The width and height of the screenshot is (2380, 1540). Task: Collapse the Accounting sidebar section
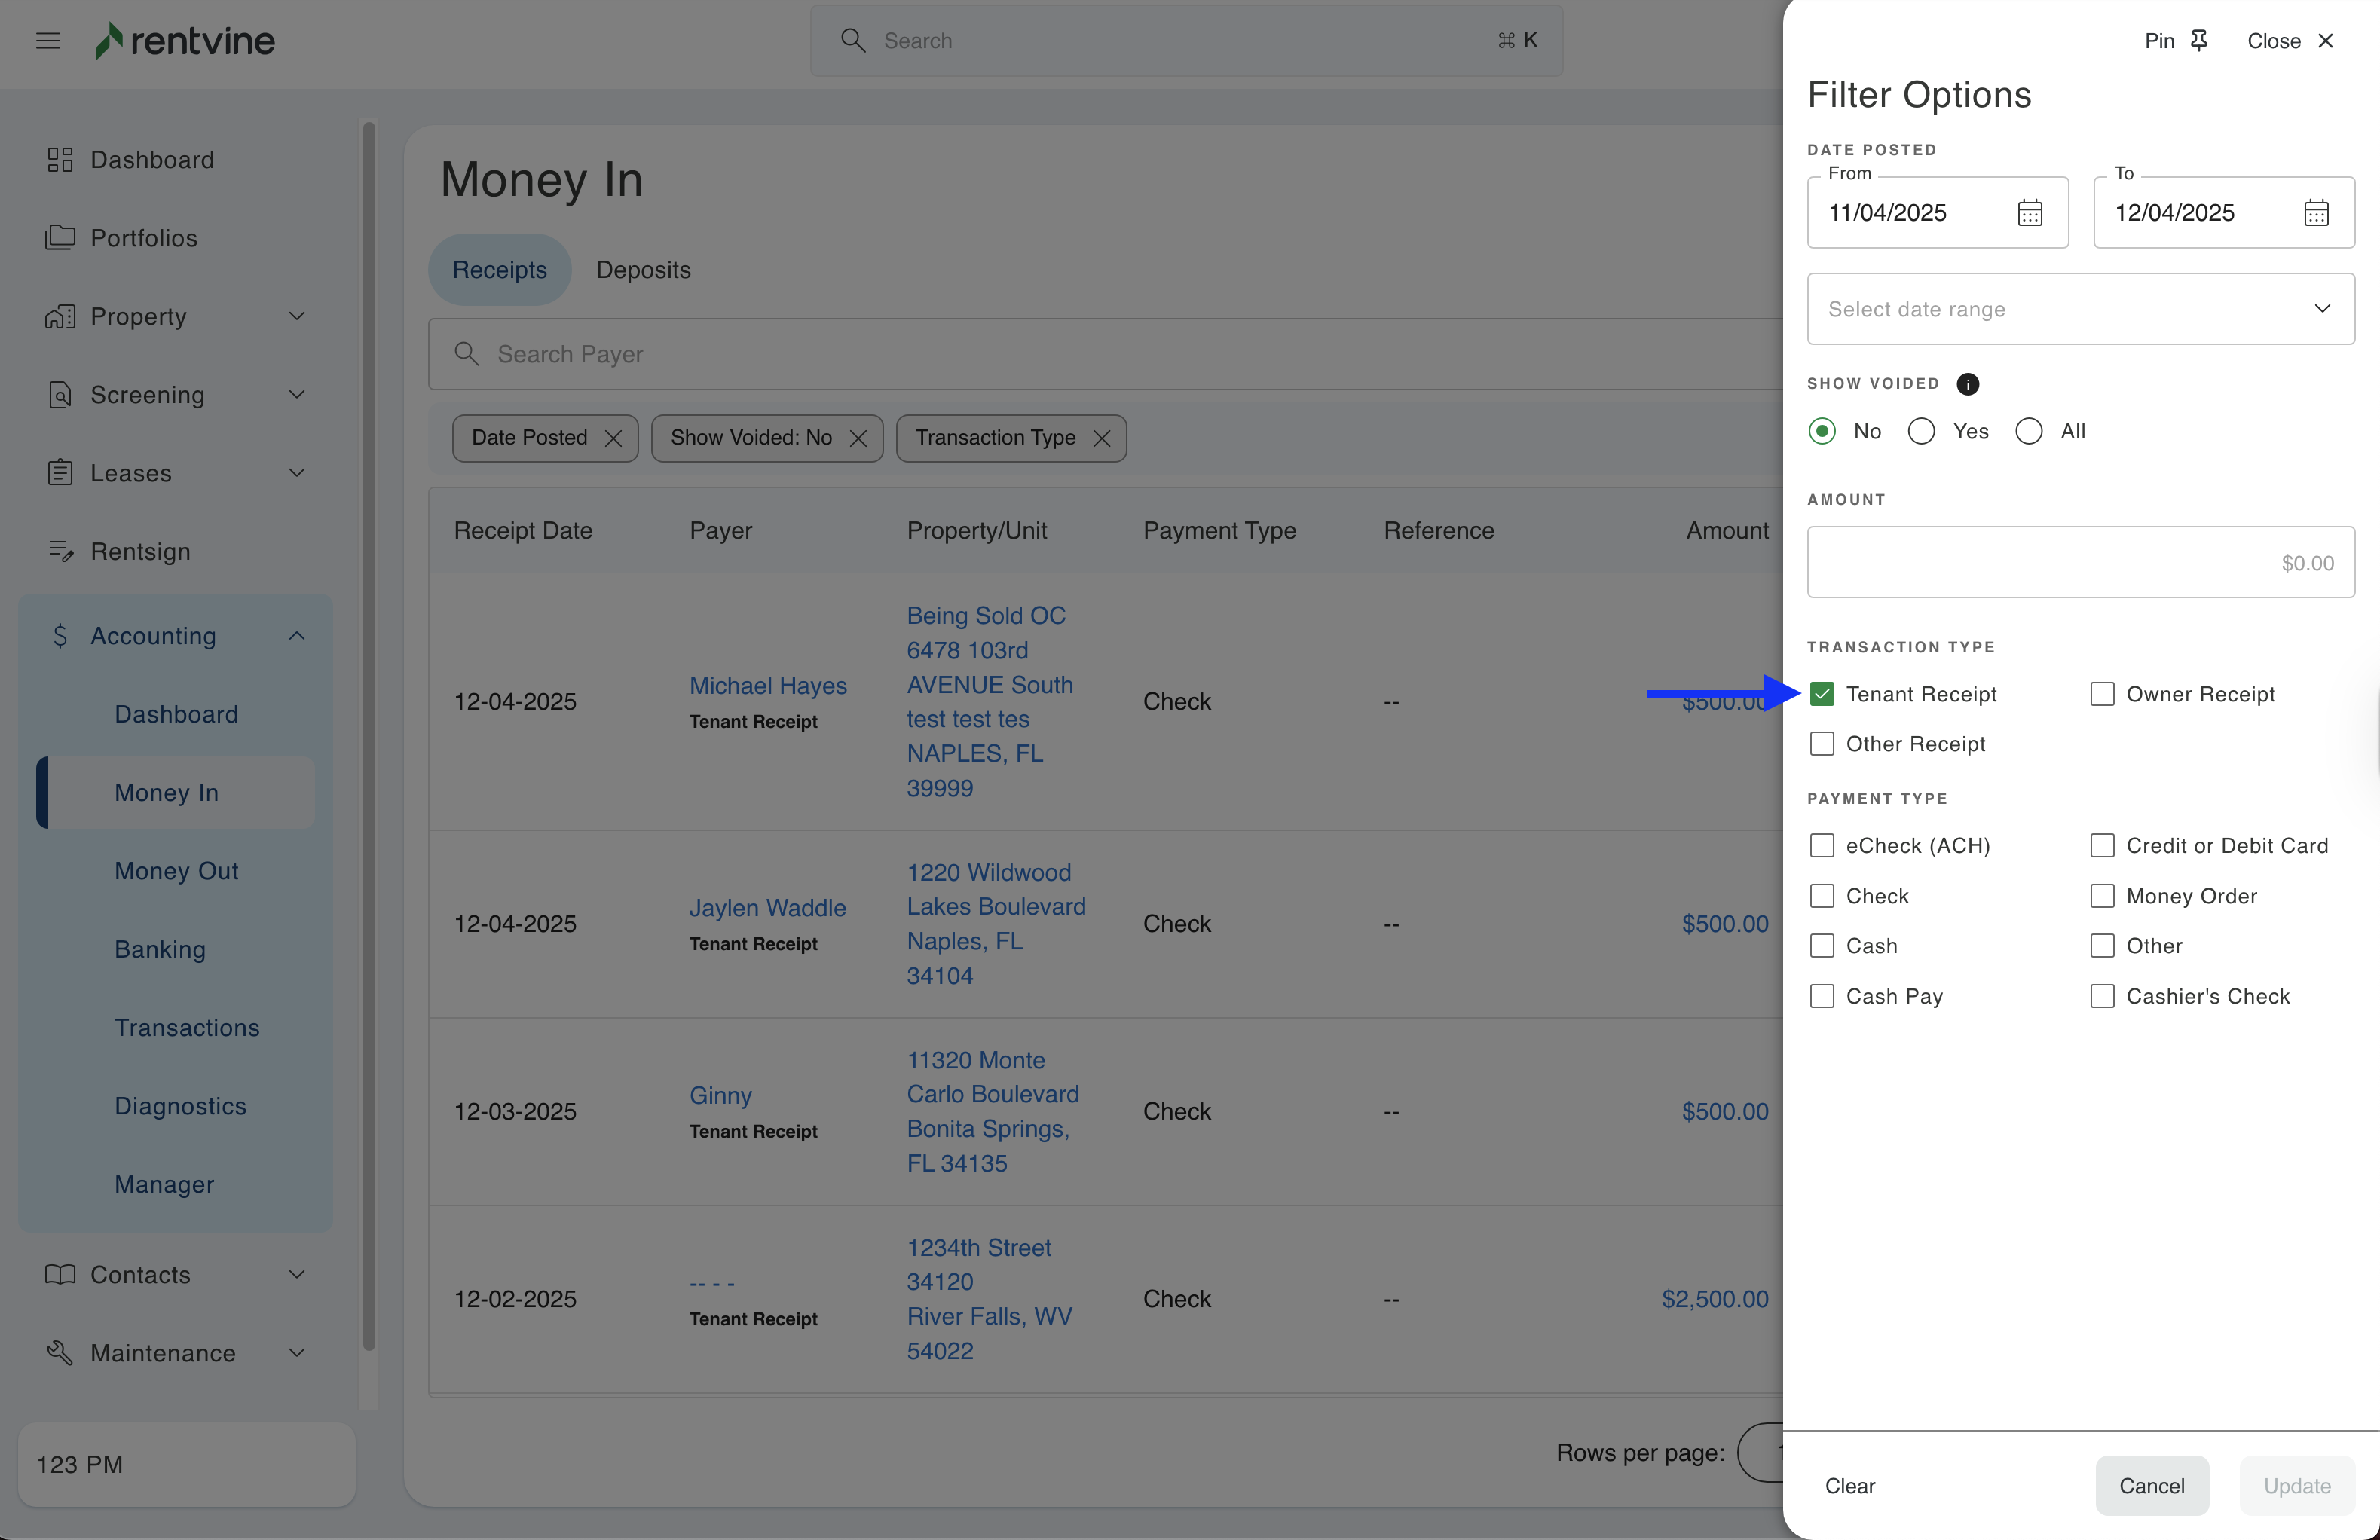[297, 636]
